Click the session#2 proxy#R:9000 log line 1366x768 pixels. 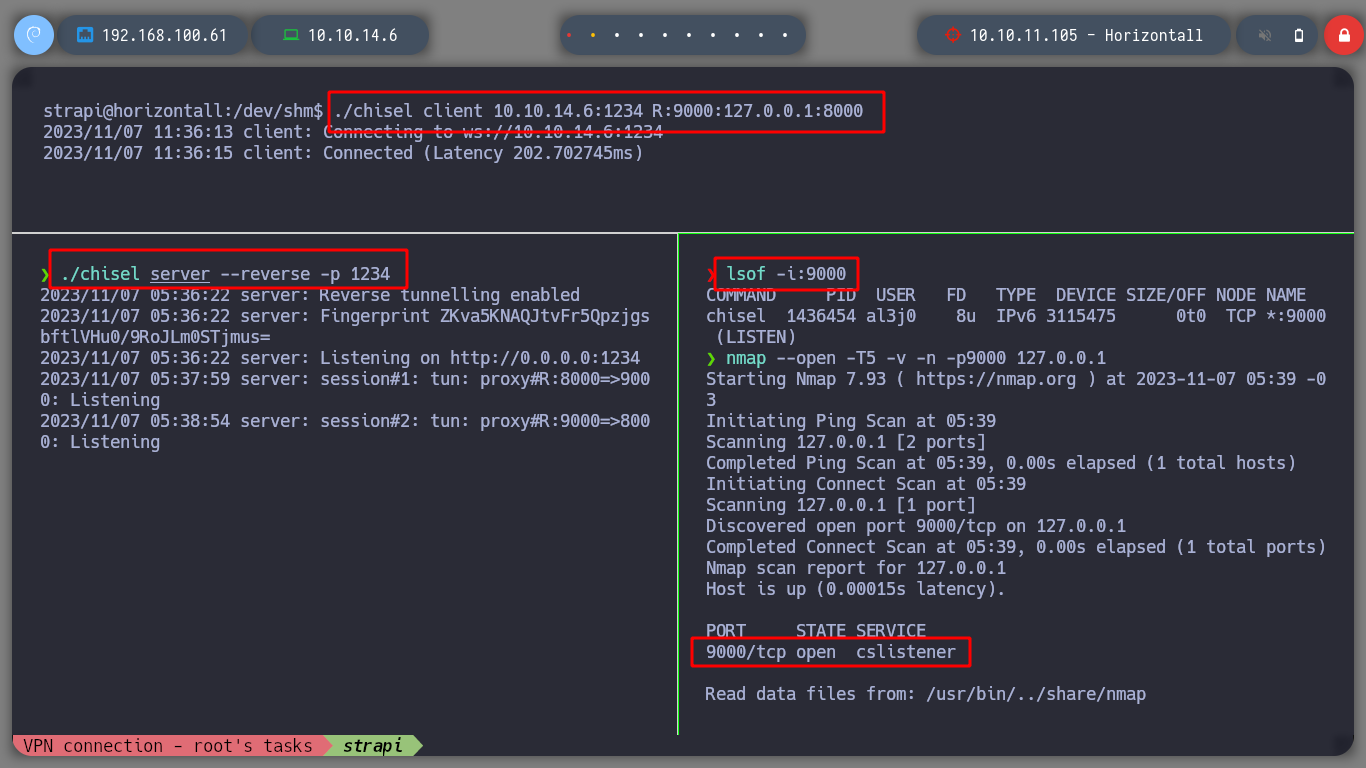point(345,431)
